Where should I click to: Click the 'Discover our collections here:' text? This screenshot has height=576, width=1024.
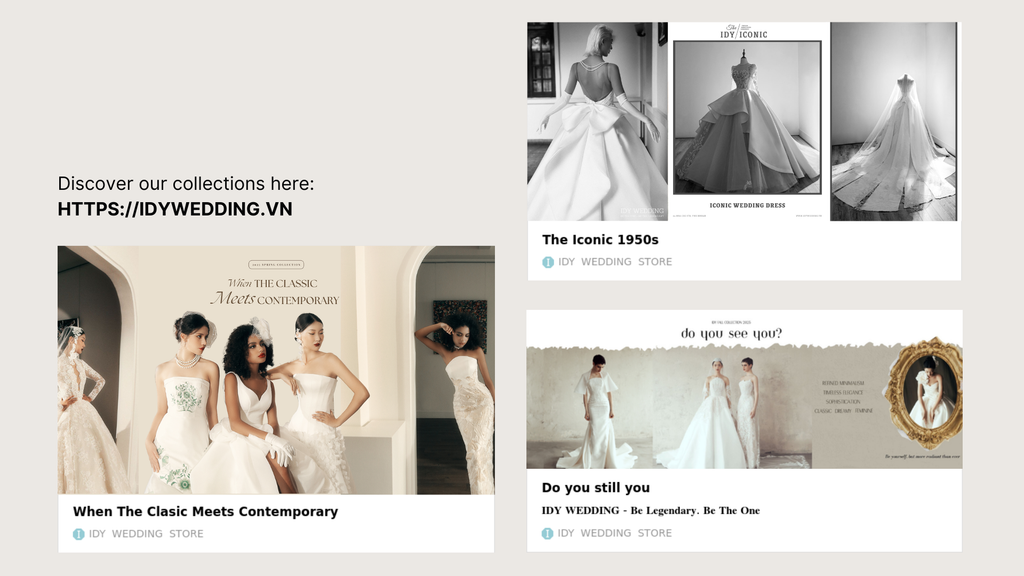point(185,184)
